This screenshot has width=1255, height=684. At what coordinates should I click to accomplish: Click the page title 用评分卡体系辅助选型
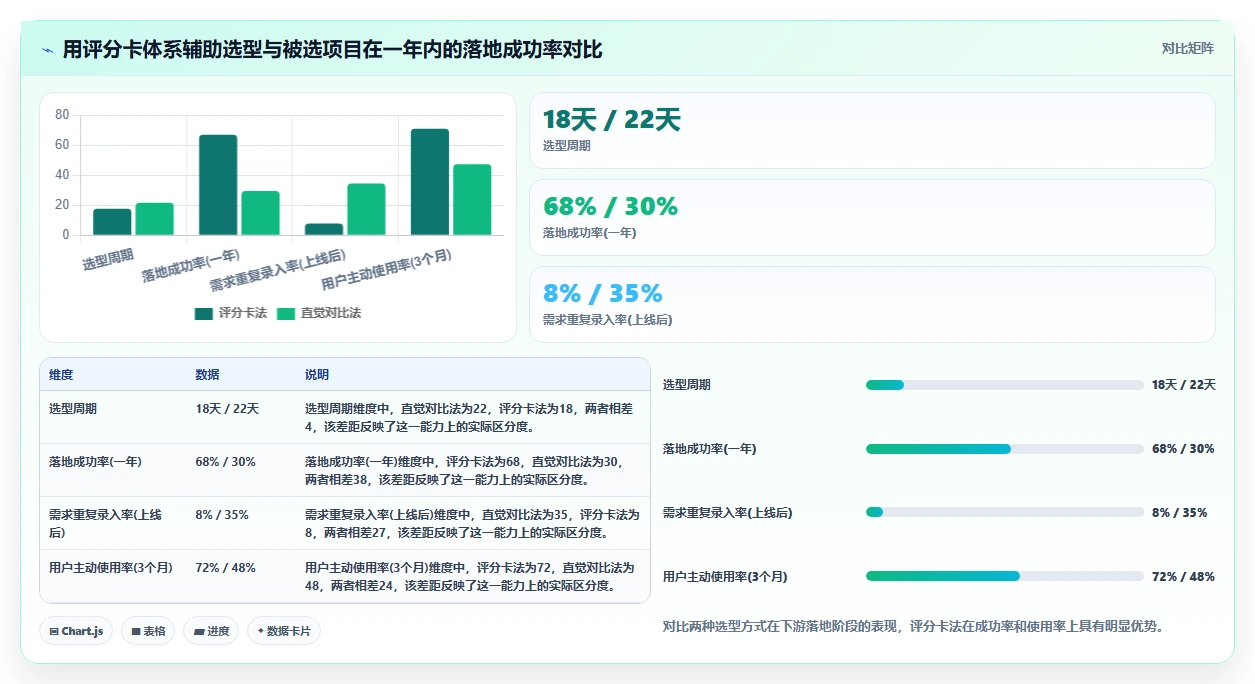click(x=333, y=50)
